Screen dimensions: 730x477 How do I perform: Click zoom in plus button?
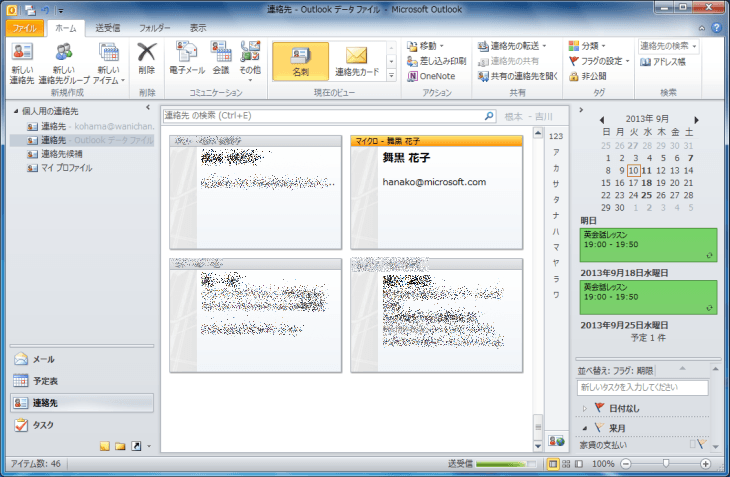click(x=705, y=464)
